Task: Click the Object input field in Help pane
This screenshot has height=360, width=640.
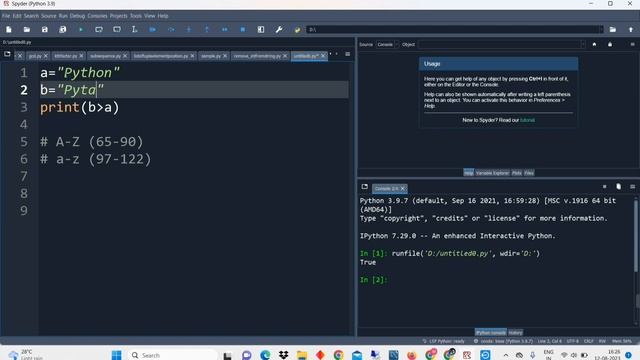Action: tap(502, 44)
